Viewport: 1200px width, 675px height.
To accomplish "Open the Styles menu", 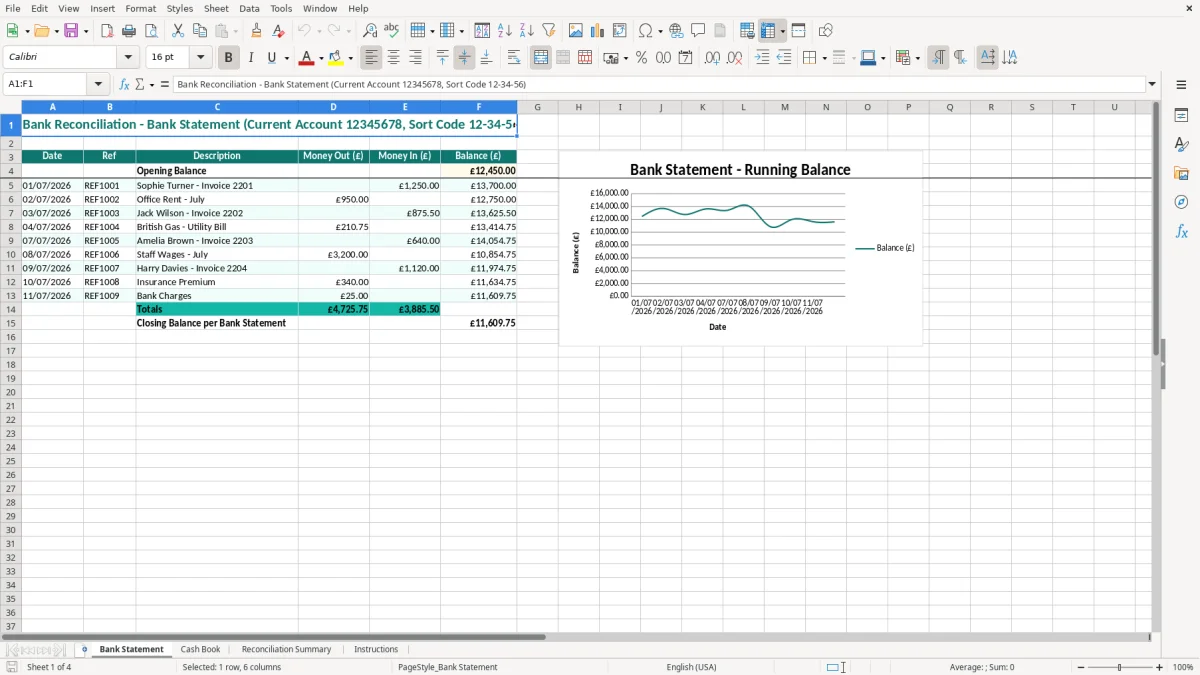I will (180, 8).
